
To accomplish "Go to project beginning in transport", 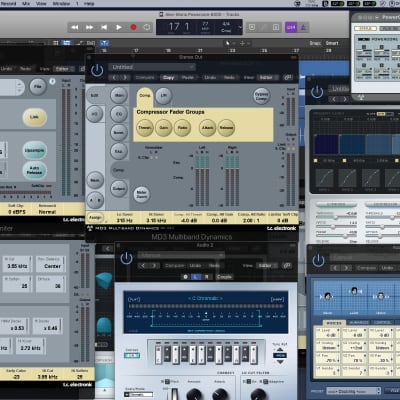I will [x=104, y=27].
